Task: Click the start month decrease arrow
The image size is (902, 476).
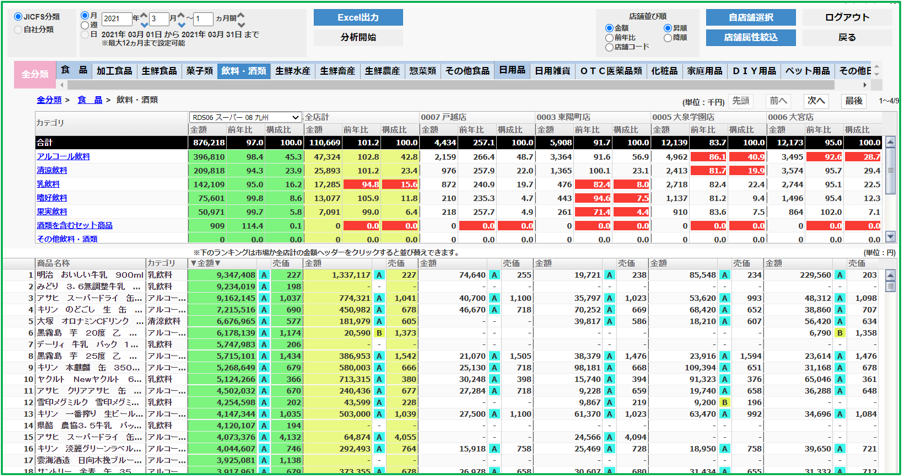Action: (182, 24)
